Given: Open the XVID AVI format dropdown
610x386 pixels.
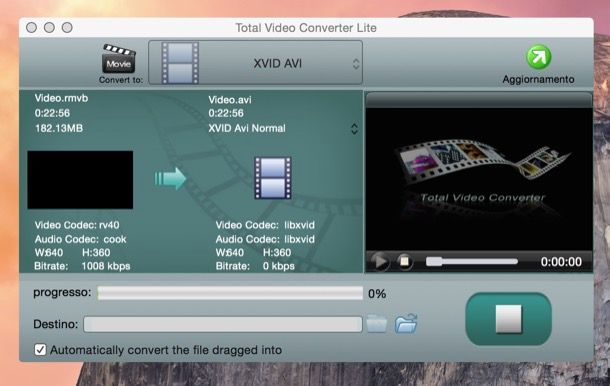Looking at the screenshot, I should pyautogui.click(x=256, y=63).
